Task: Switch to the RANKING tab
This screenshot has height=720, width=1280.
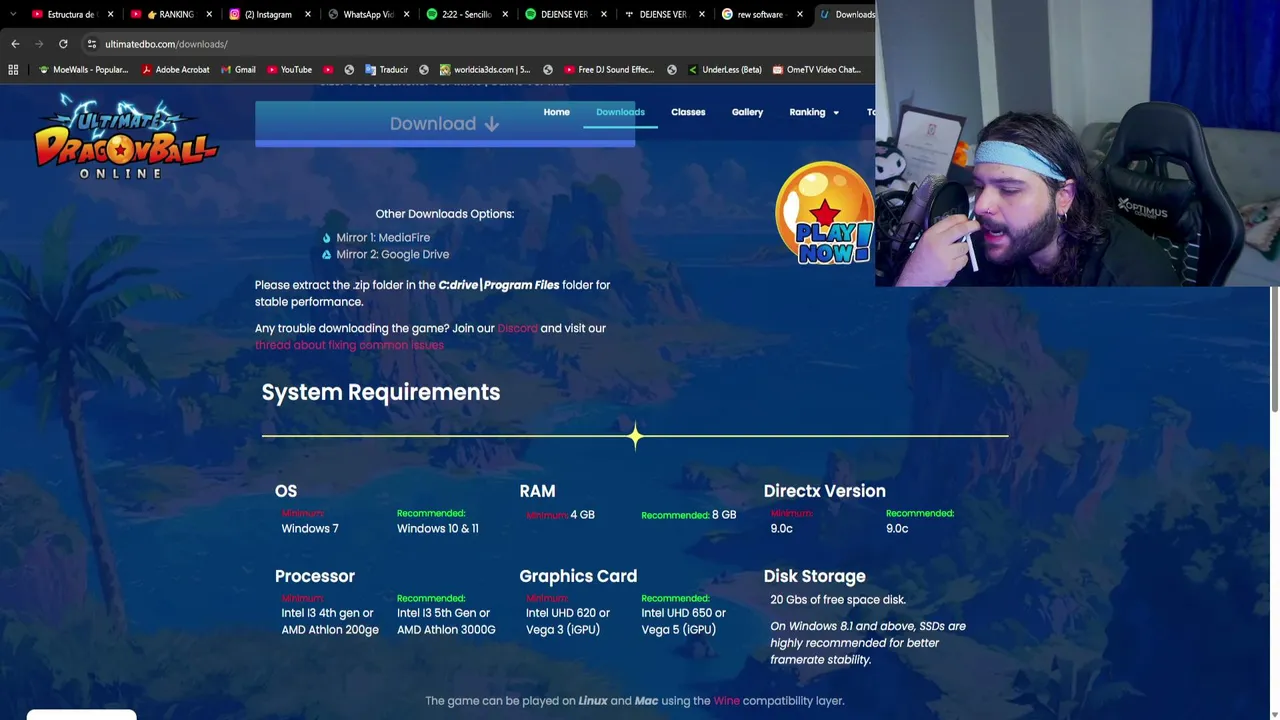Action: pyautogui.click(x=169, y=15)
